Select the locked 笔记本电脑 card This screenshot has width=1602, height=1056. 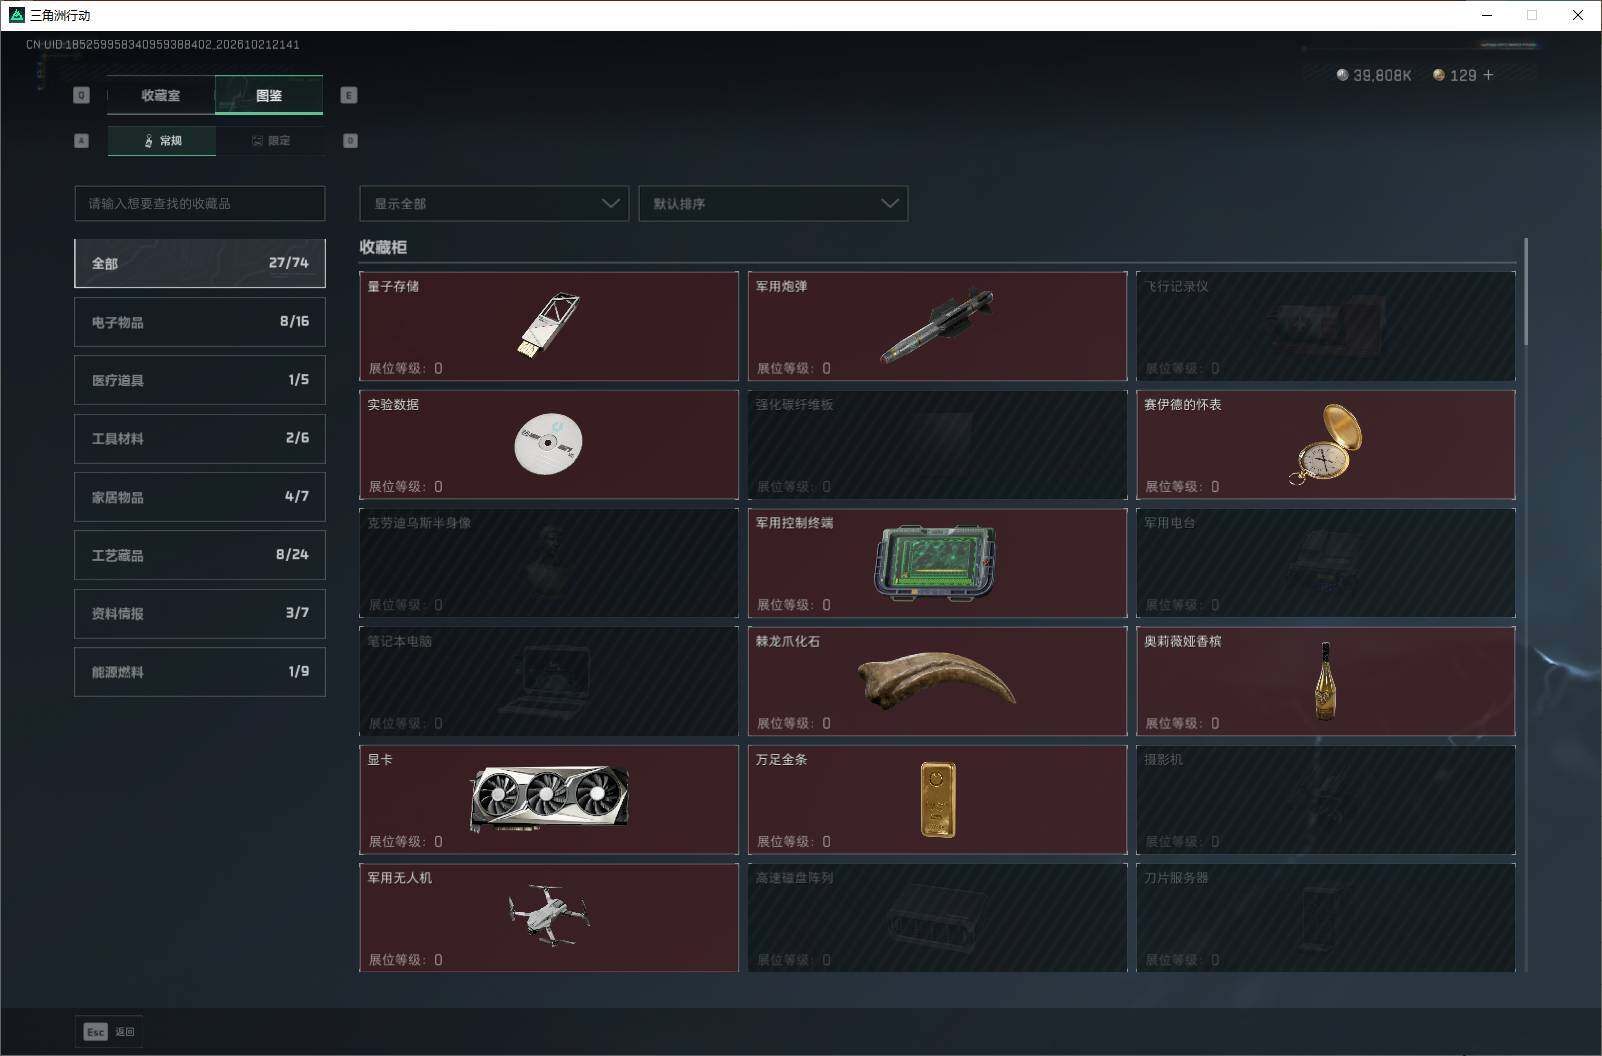[x=549, y=681]
